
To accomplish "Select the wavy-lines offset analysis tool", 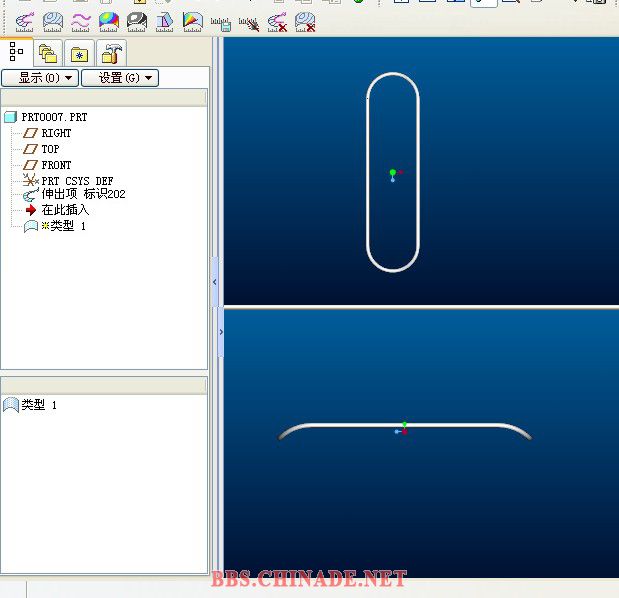I will (x=81, y=22).
